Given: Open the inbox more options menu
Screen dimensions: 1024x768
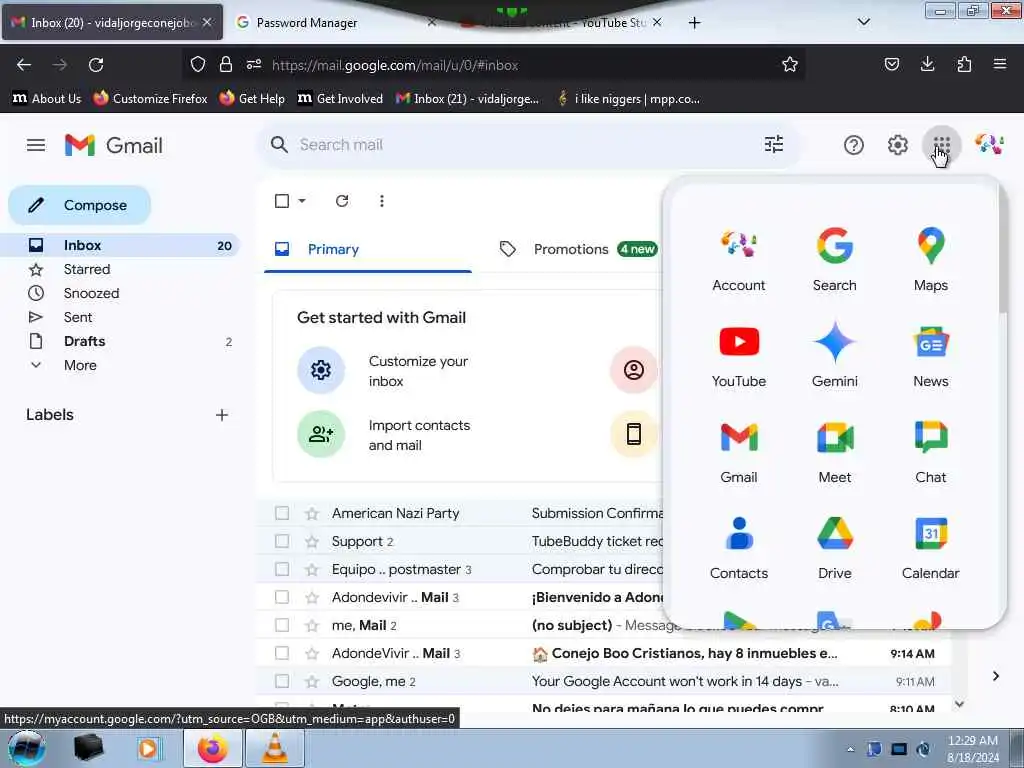Looking at the screenshot, I should coord(381,200).
